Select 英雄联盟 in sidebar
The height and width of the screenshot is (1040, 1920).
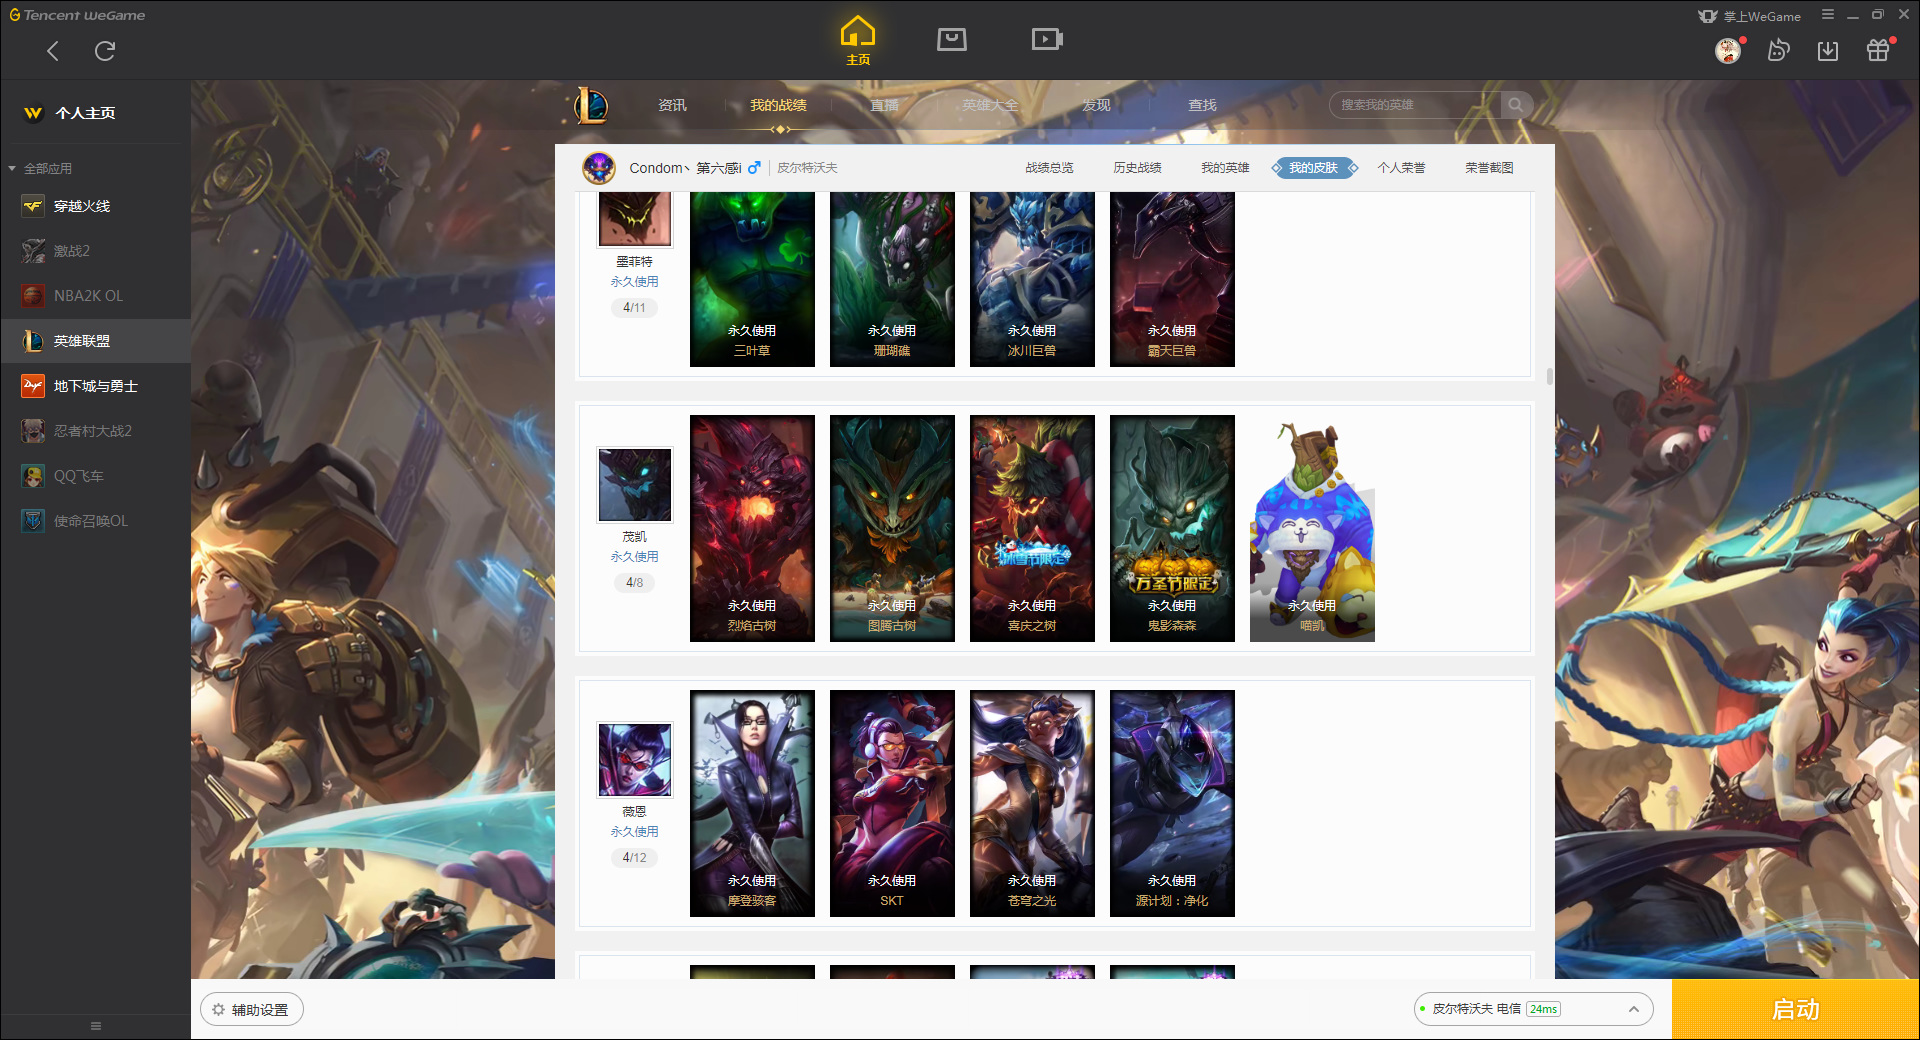point(95,341)
